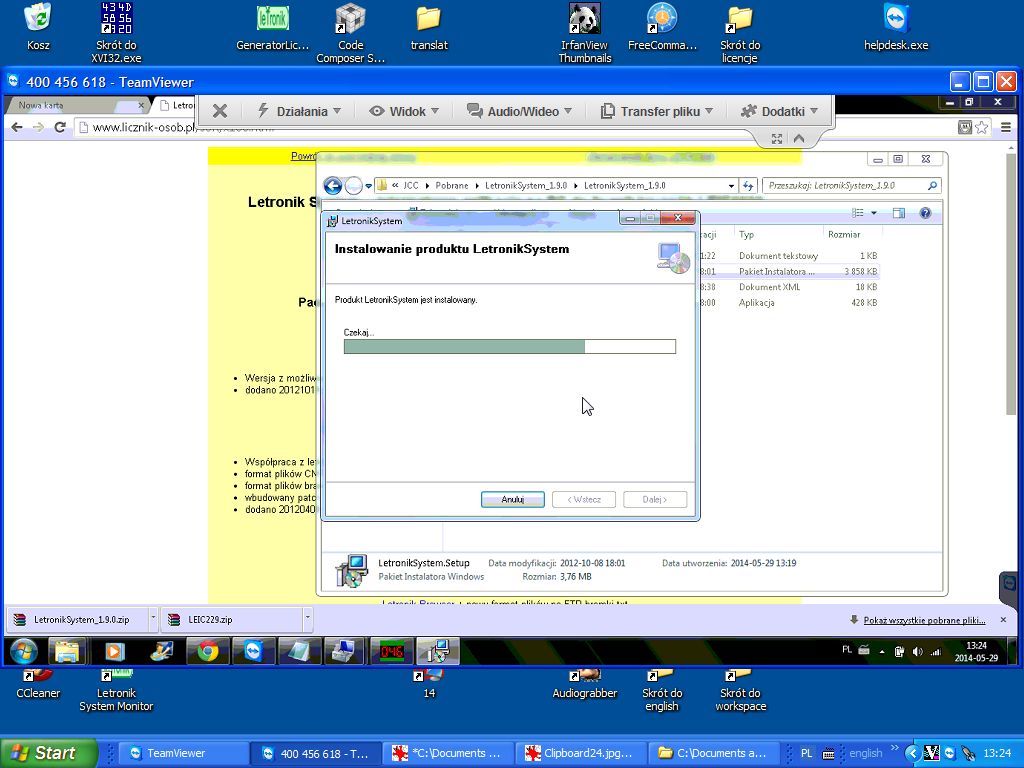The width and height of the screenshot is (1024, 768).
Task: Open the Transfer pliku menu
Action: click(657, 111)
